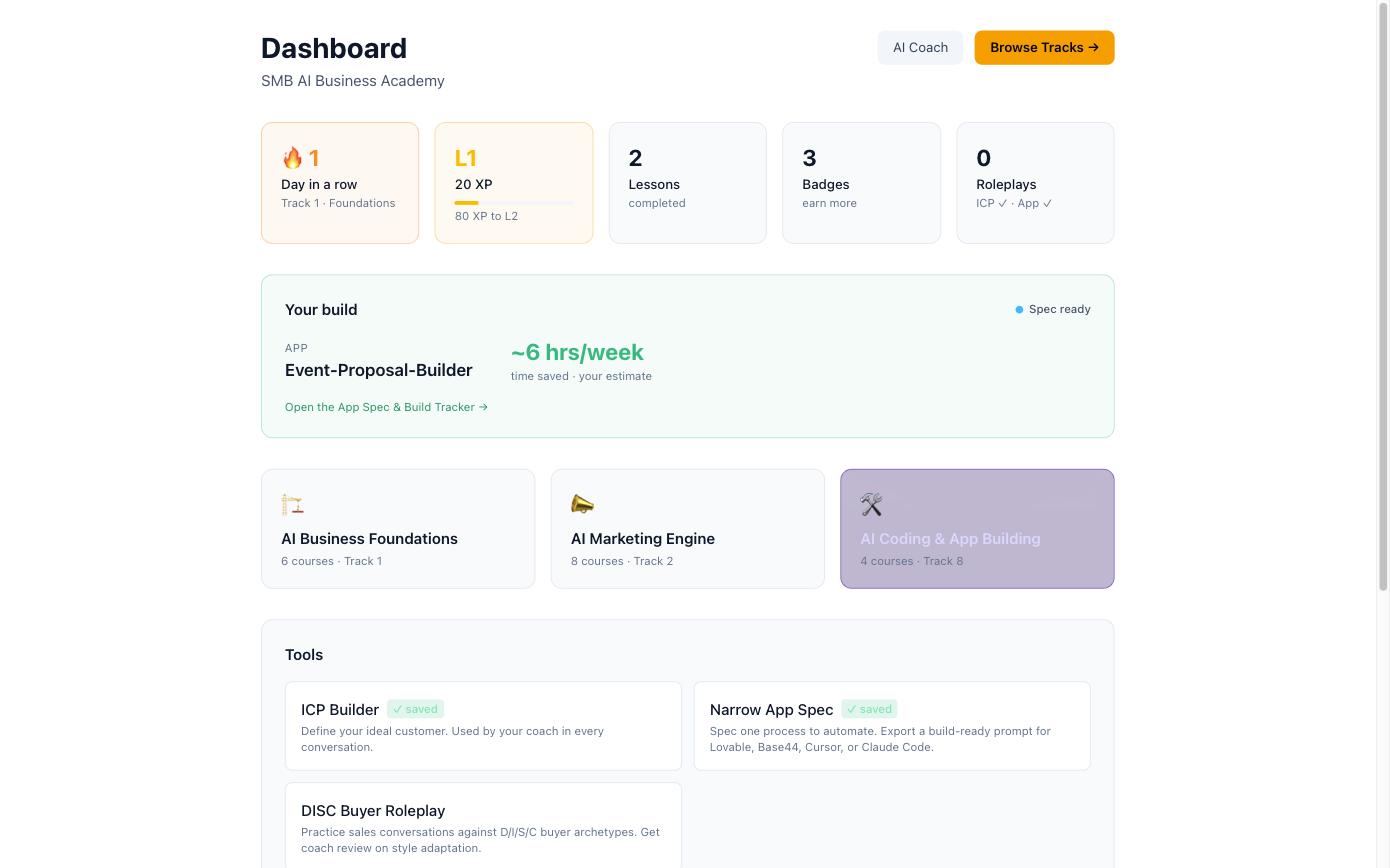The width and height of the screenshot is (1390, 868).
Task: Click the 4 courses · Track 8 text
Action: (x=911, y=561)
